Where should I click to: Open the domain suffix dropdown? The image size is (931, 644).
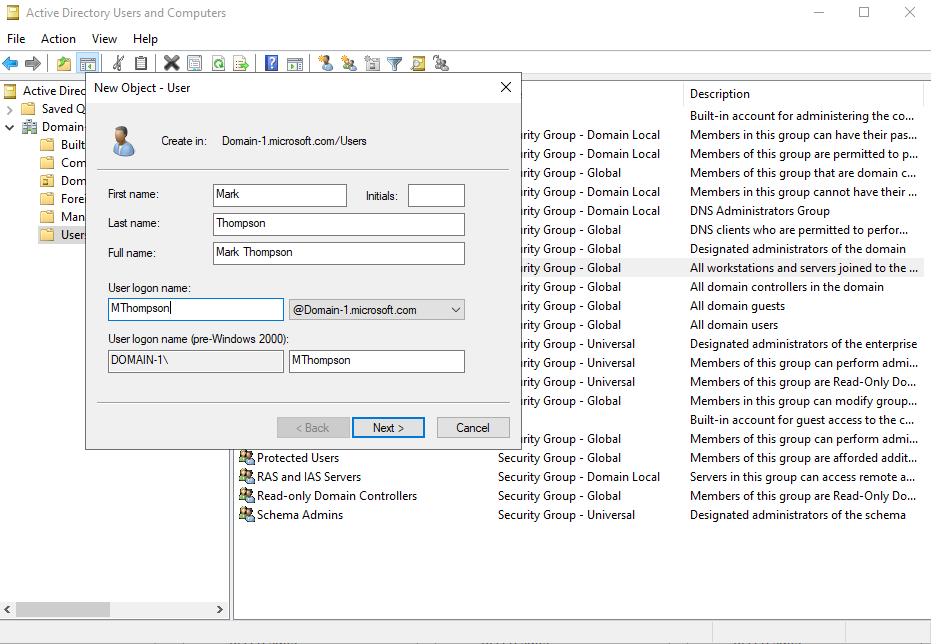(x=453, y=309)
